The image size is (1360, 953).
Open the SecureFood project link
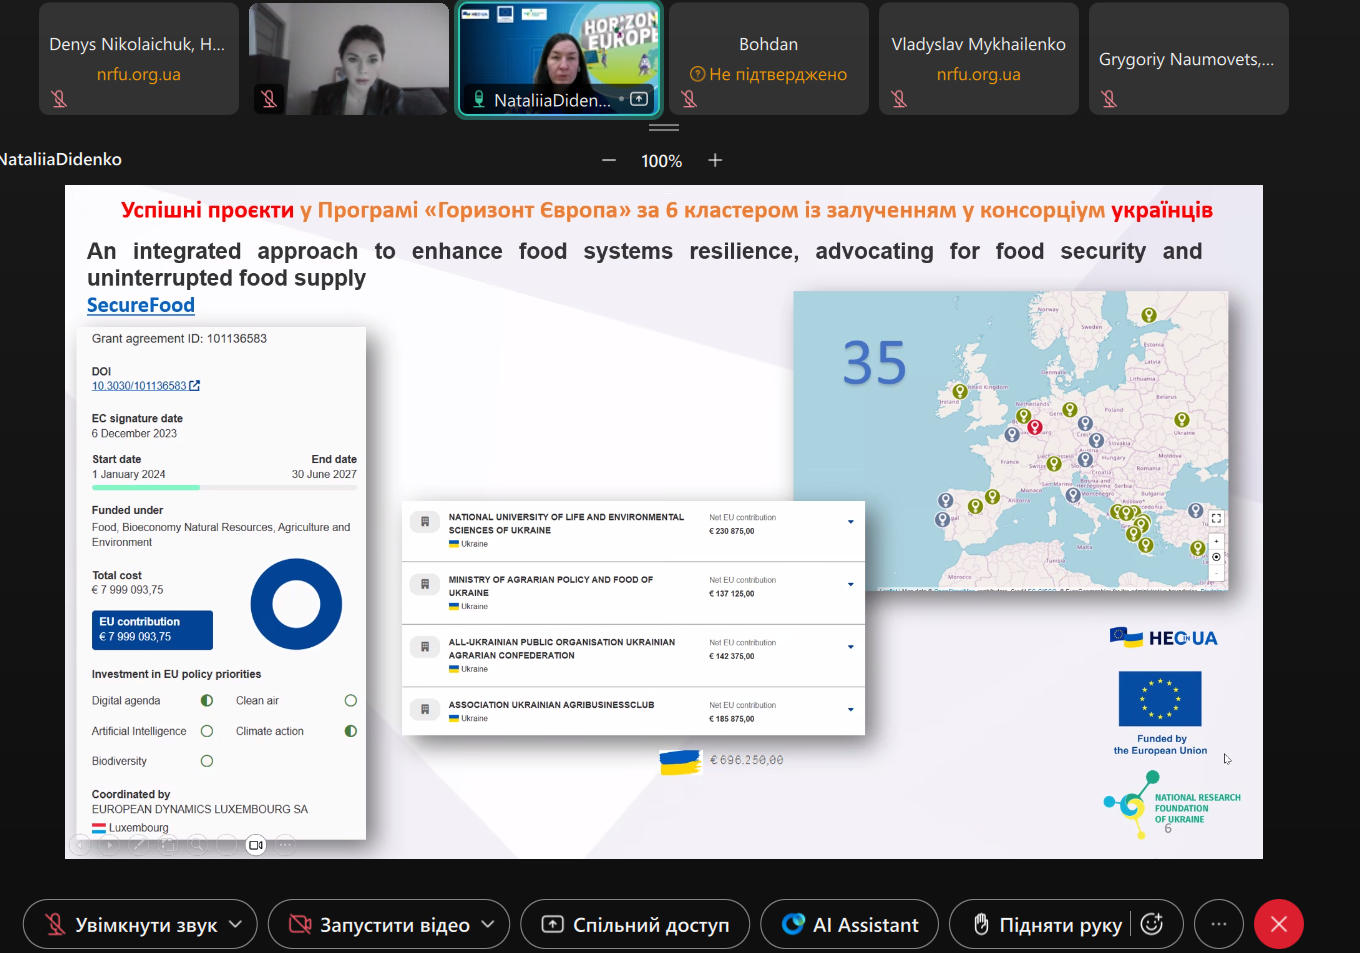point(141,305)
